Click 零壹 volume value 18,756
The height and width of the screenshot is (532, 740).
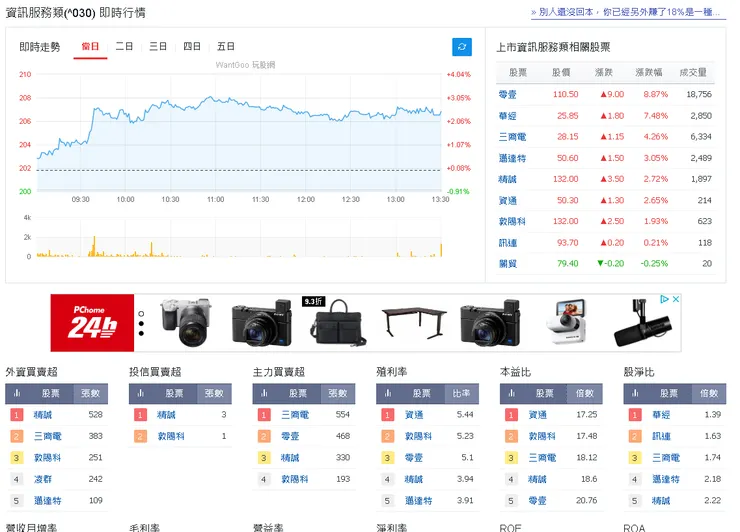pyautogui.click(x=699, y=94)
